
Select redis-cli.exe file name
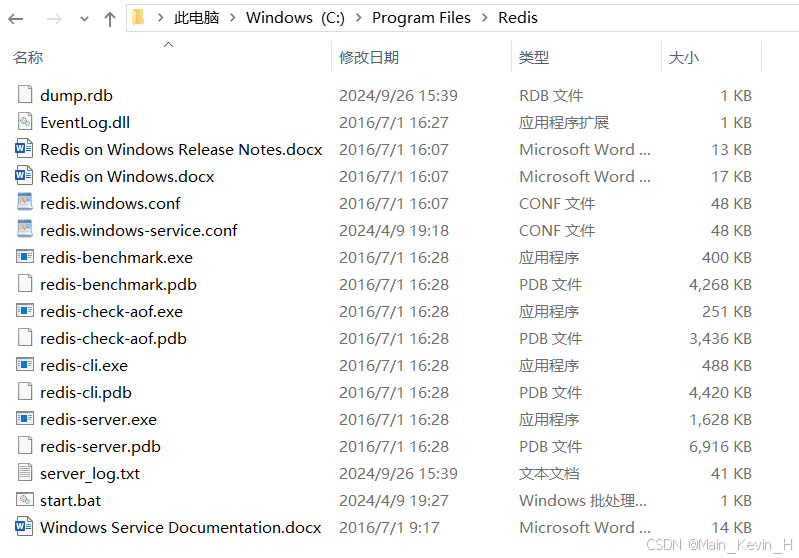pyautogui.click(x=84, y=366)
